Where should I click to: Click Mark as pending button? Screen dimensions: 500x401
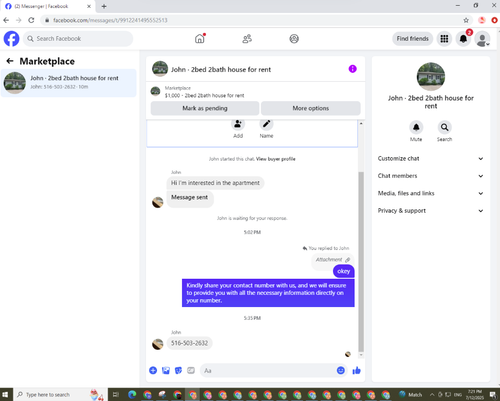205,108
